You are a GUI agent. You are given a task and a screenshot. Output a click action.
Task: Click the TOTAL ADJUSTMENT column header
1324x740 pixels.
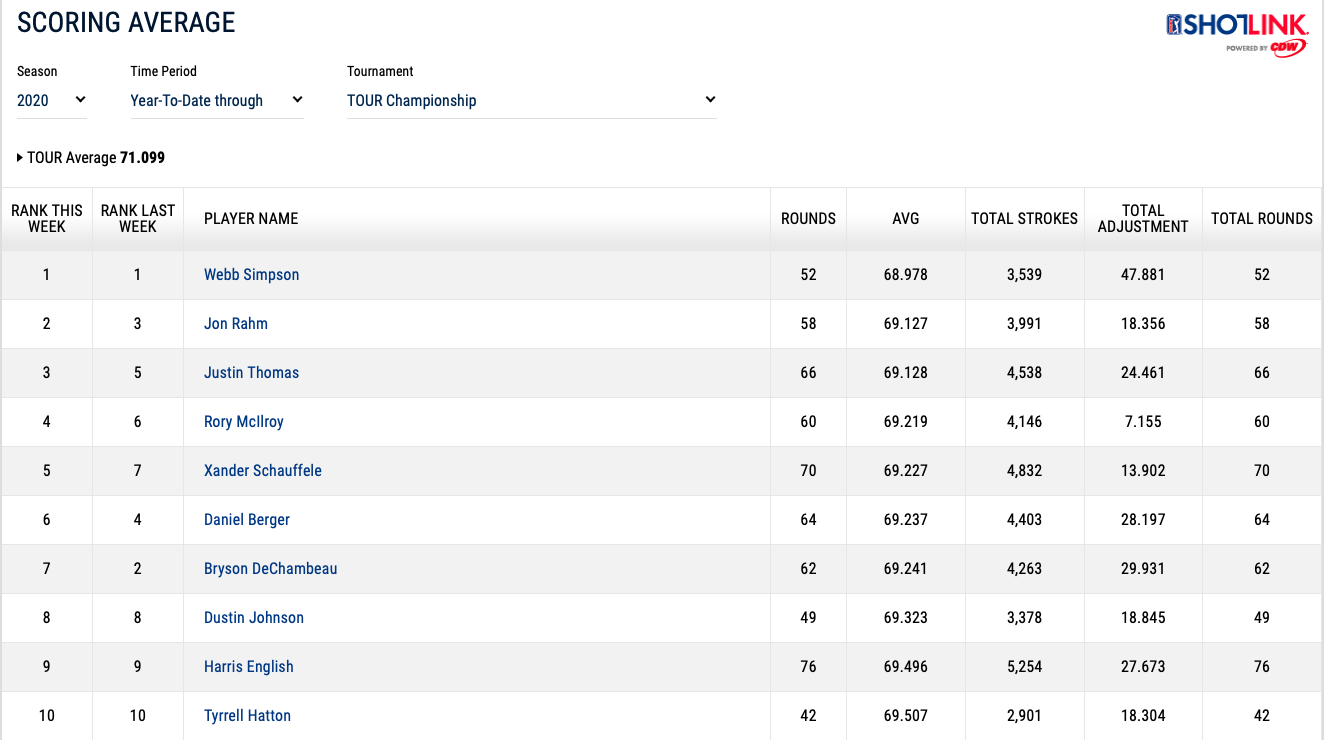[1143, 219]
